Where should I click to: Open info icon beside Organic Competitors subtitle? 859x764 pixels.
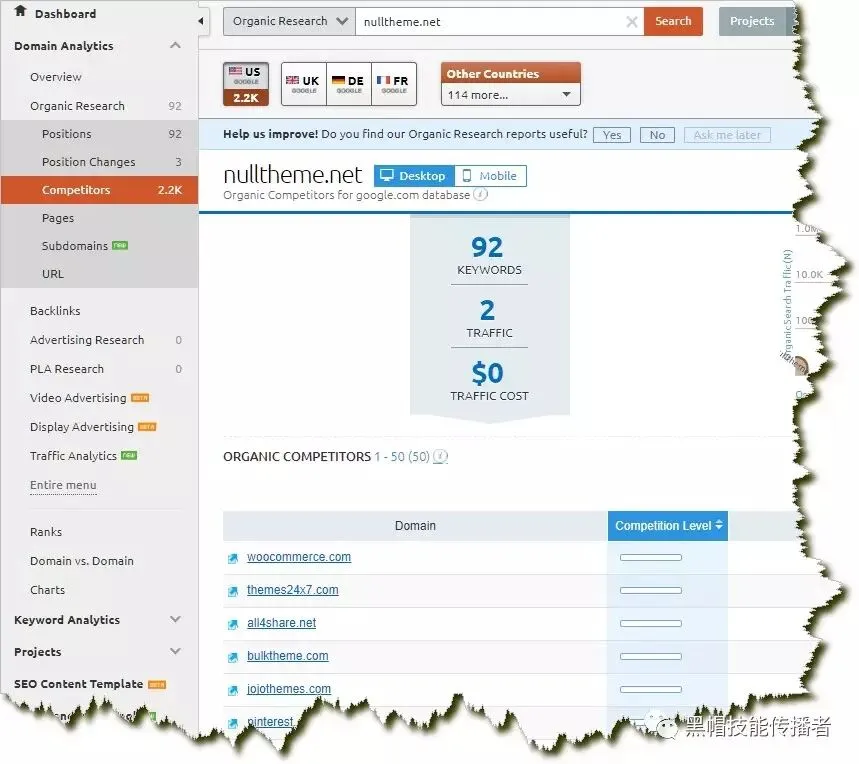click(480, 194)
